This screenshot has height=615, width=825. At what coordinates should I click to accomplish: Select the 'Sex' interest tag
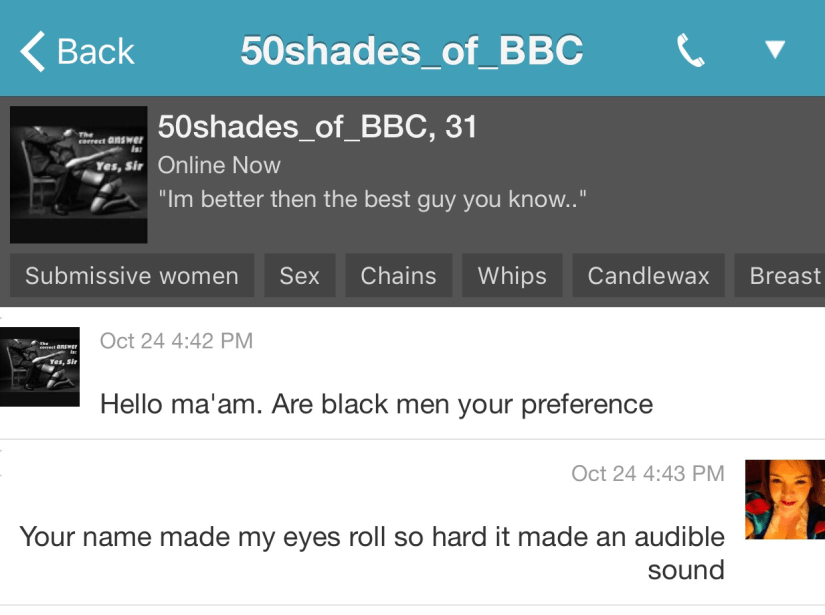pyautogui.click(x=299, y=276)
